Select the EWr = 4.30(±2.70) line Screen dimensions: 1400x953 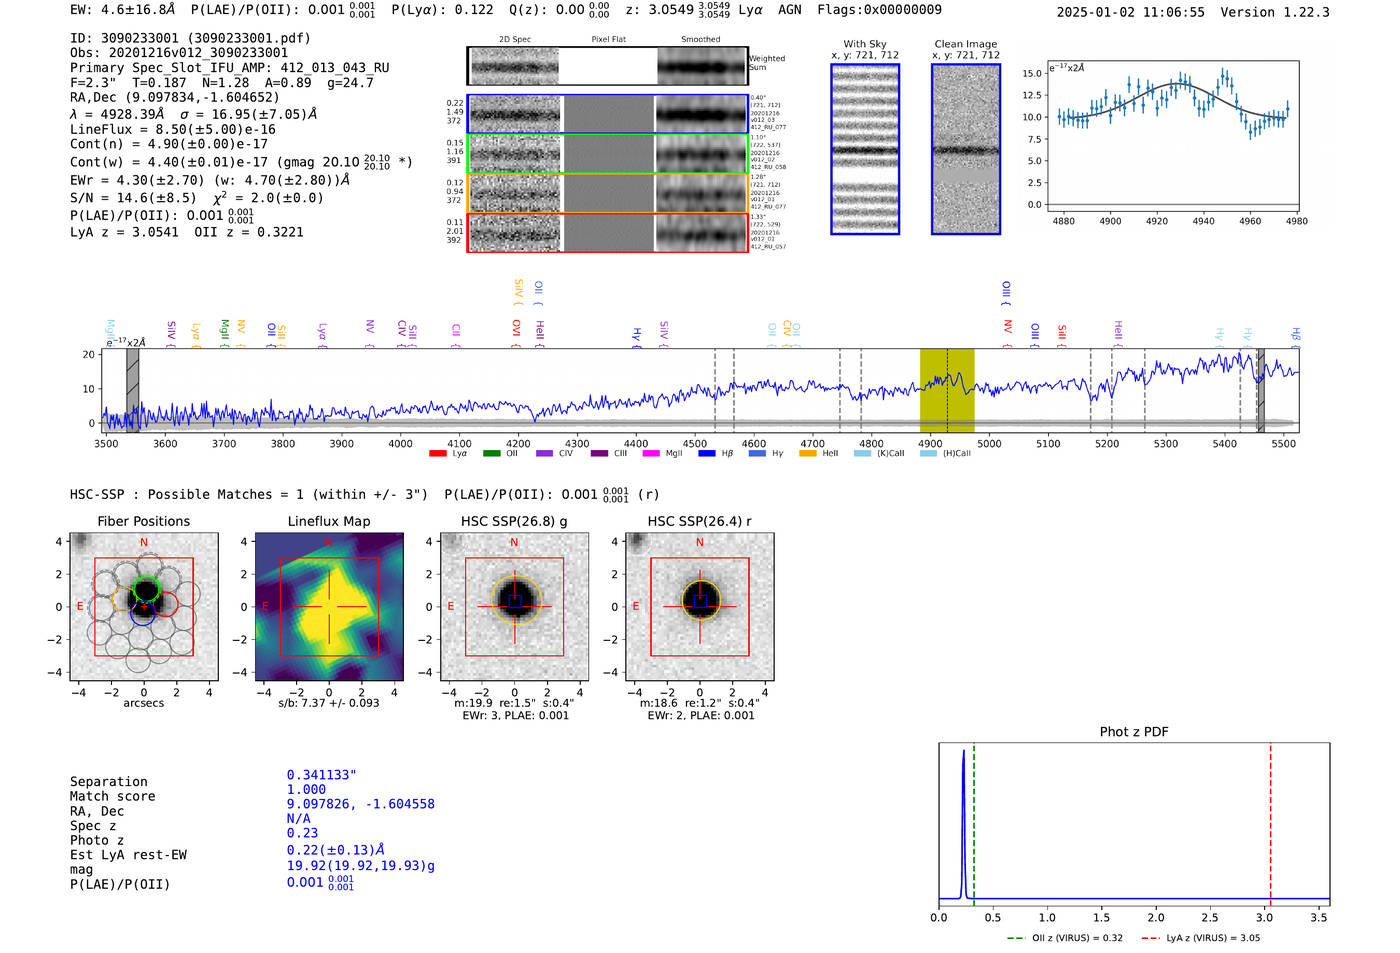point(210,181)
